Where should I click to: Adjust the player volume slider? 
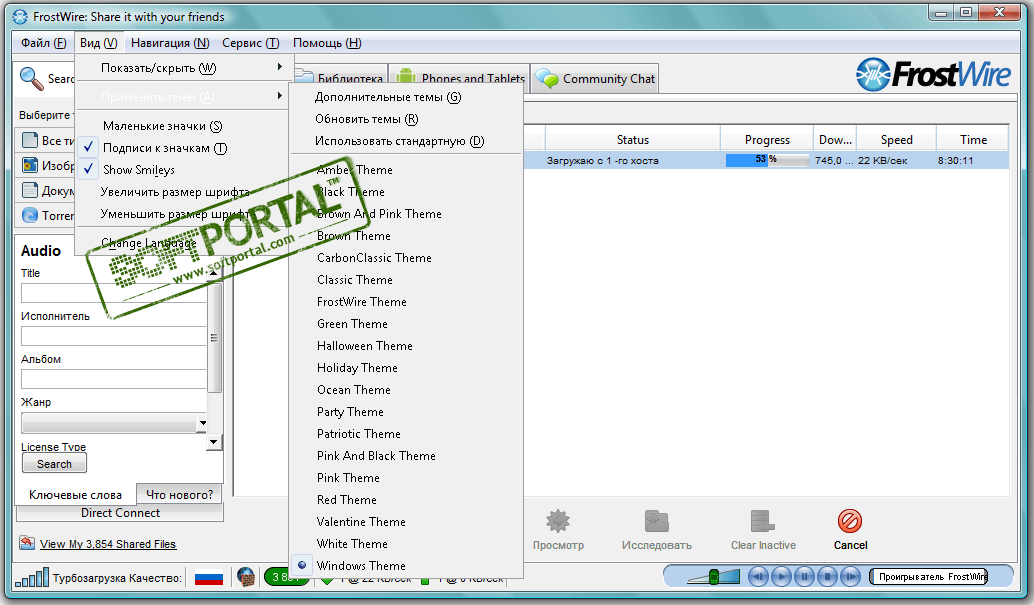[713, 577]
